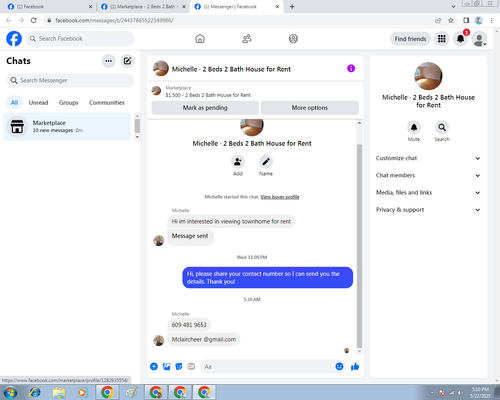Choose a sticker in composer
Screen dimensions: 500x400
(x=179, y=367)
